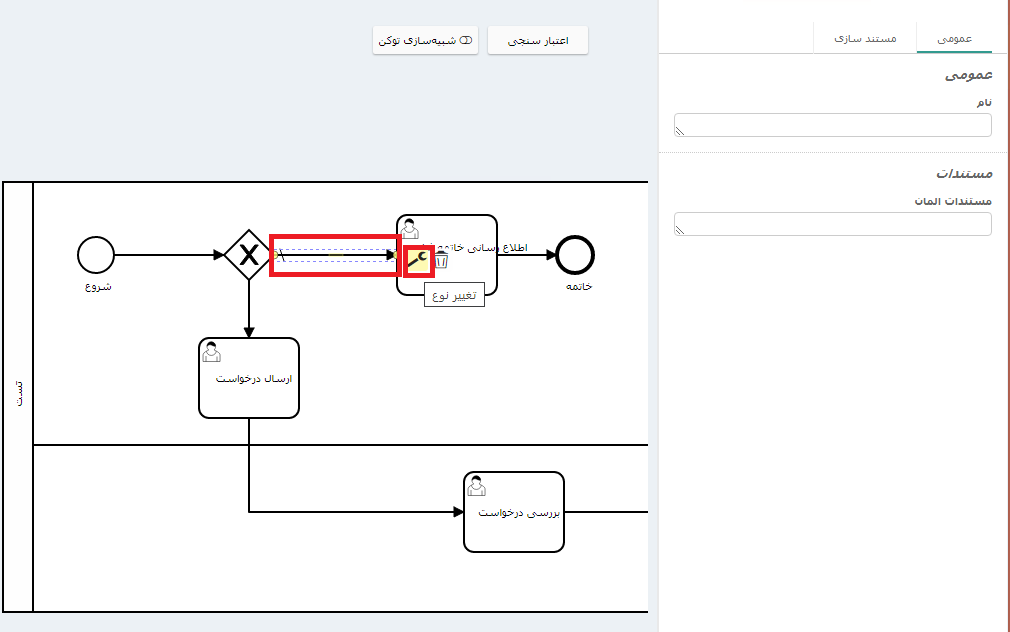Select the شروع start event circle
The height and width of the screenshot is (632, 1010).
96,254
